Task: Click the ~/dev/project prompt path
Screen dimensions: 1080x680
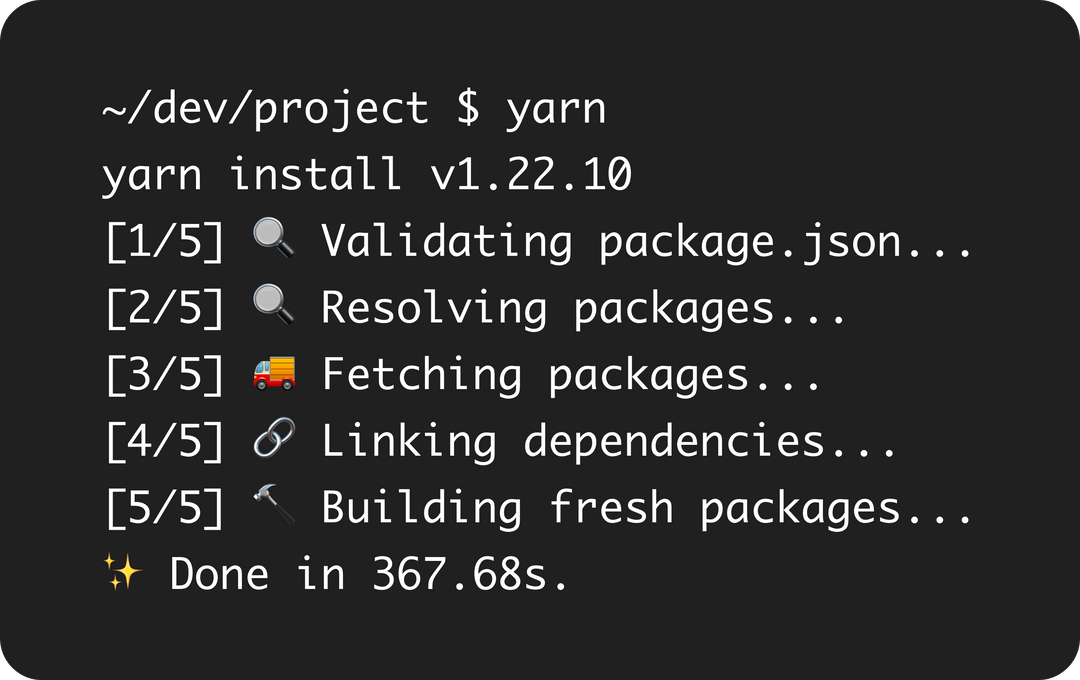Action: click(x=265, y=110)
